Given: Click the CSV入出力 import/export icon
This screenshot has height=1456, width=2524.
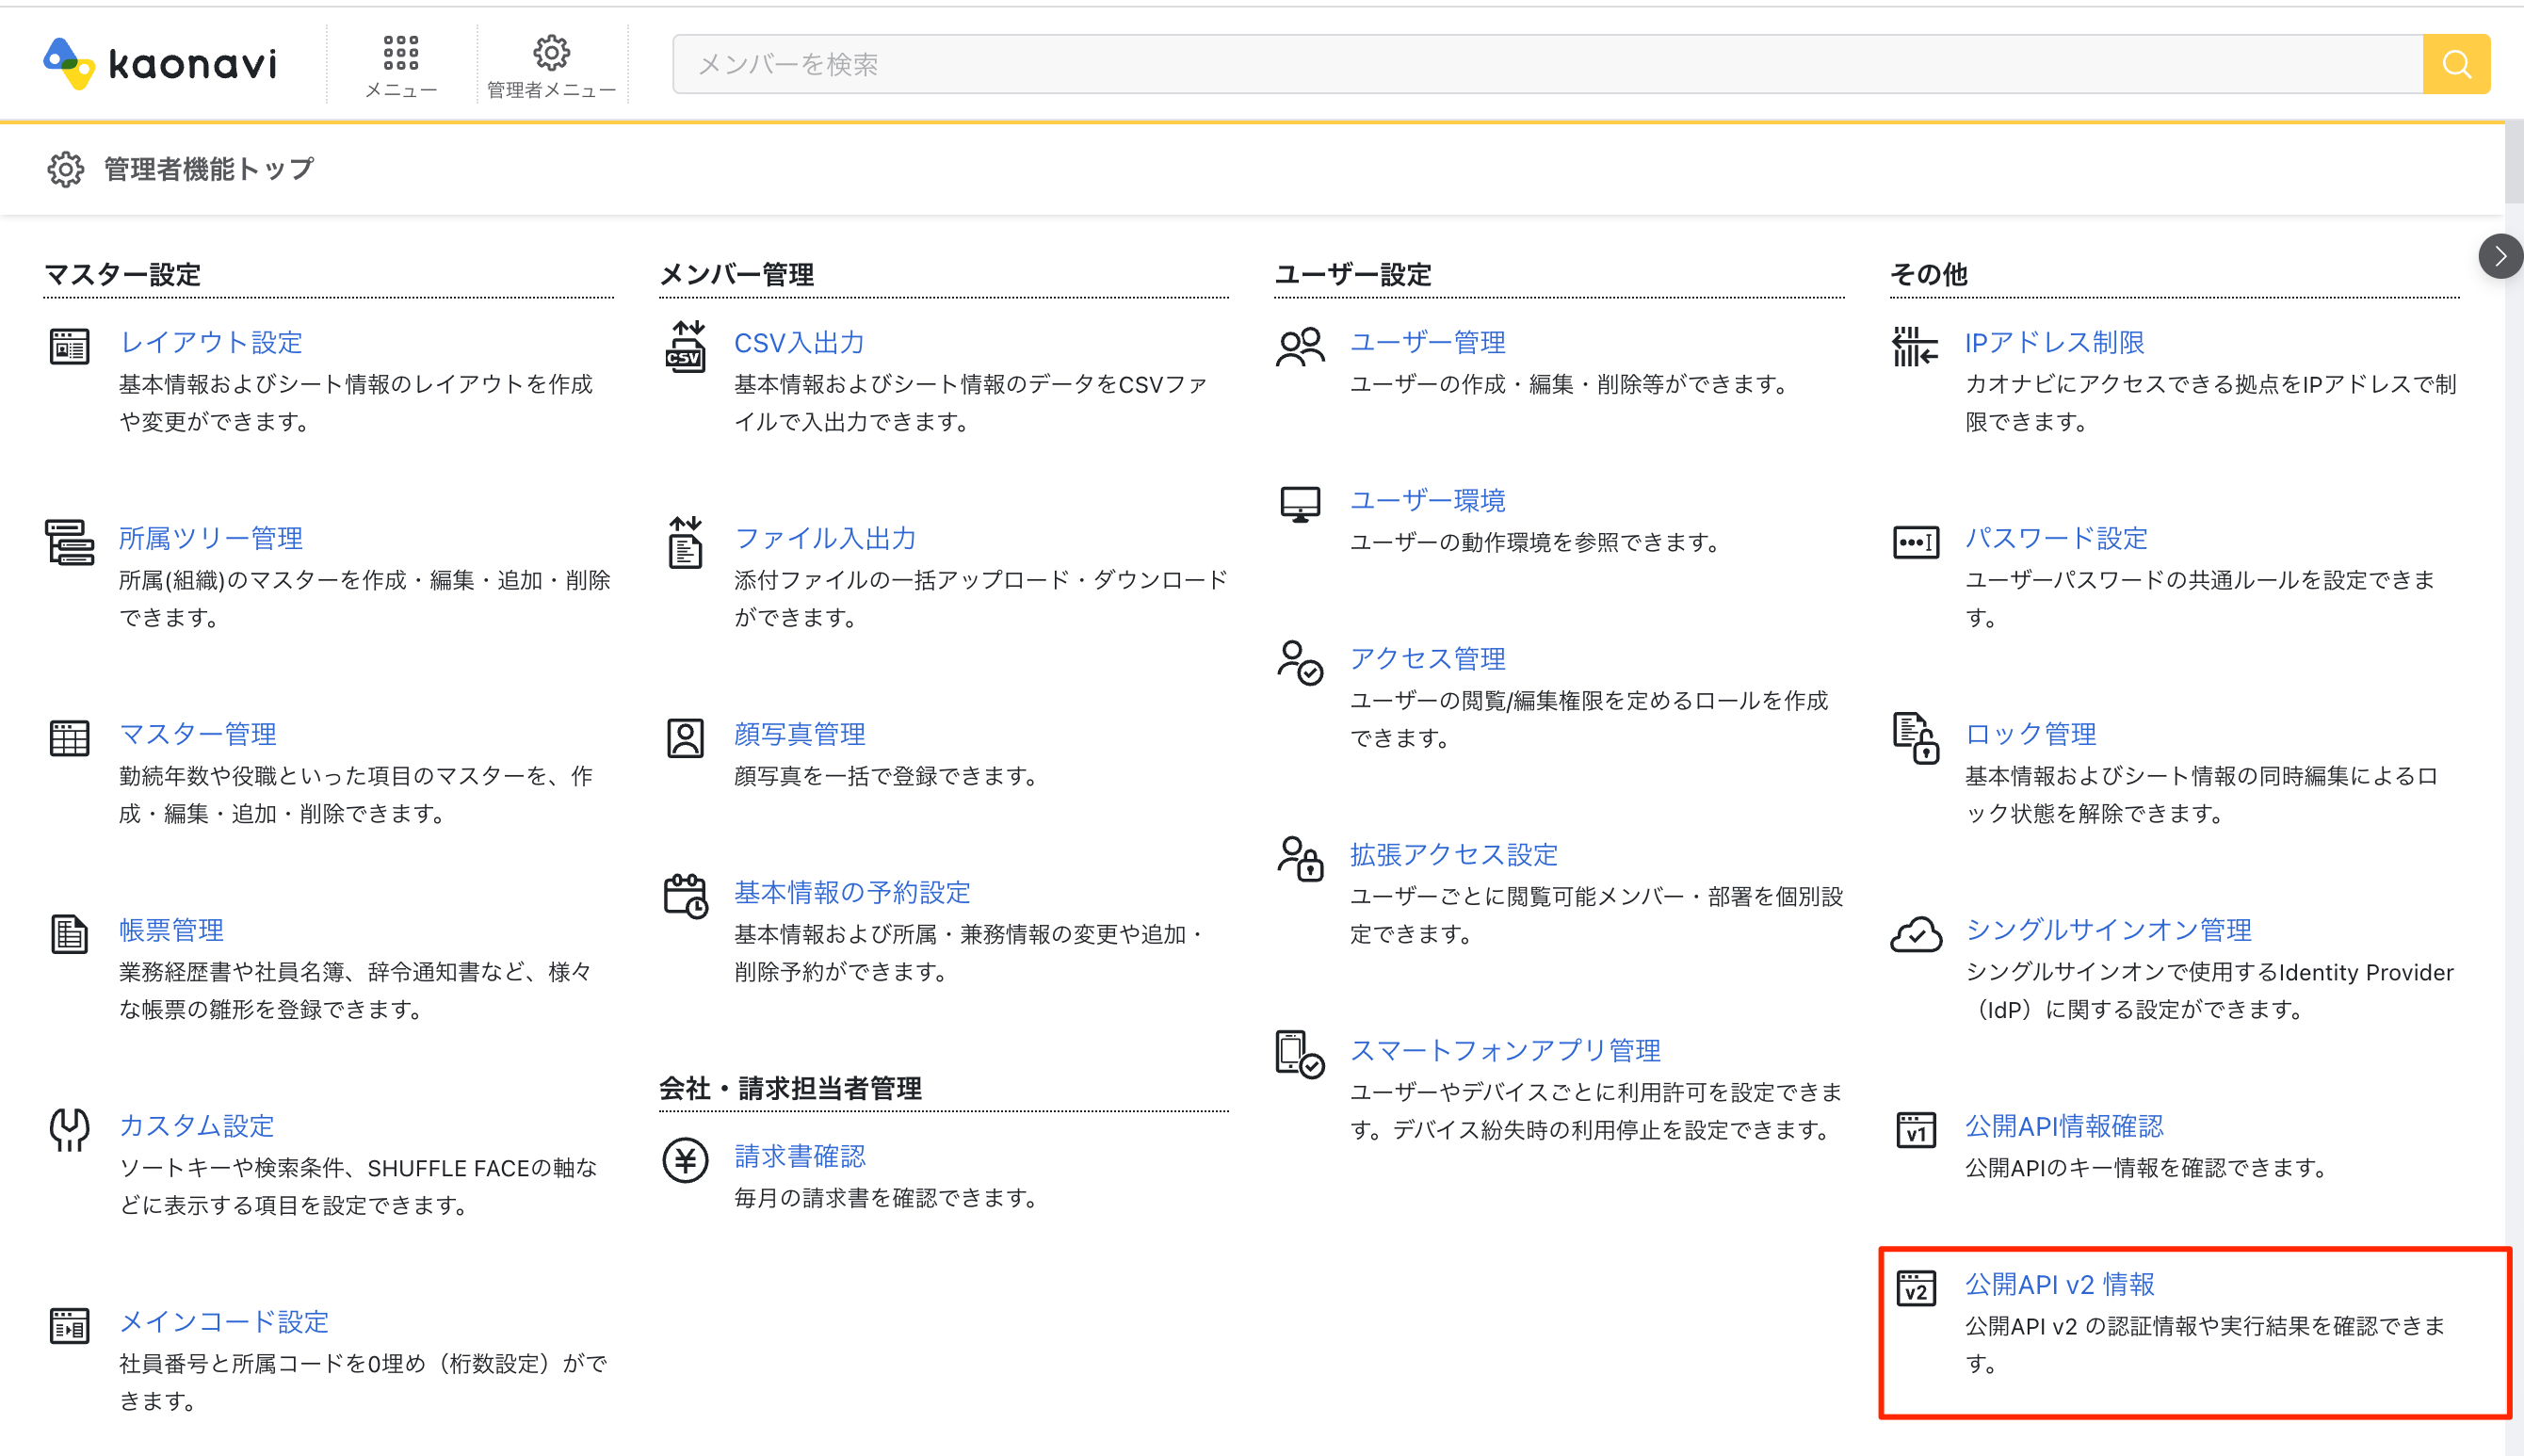Looking at the screenshot, I should click(x=685, y=347).
